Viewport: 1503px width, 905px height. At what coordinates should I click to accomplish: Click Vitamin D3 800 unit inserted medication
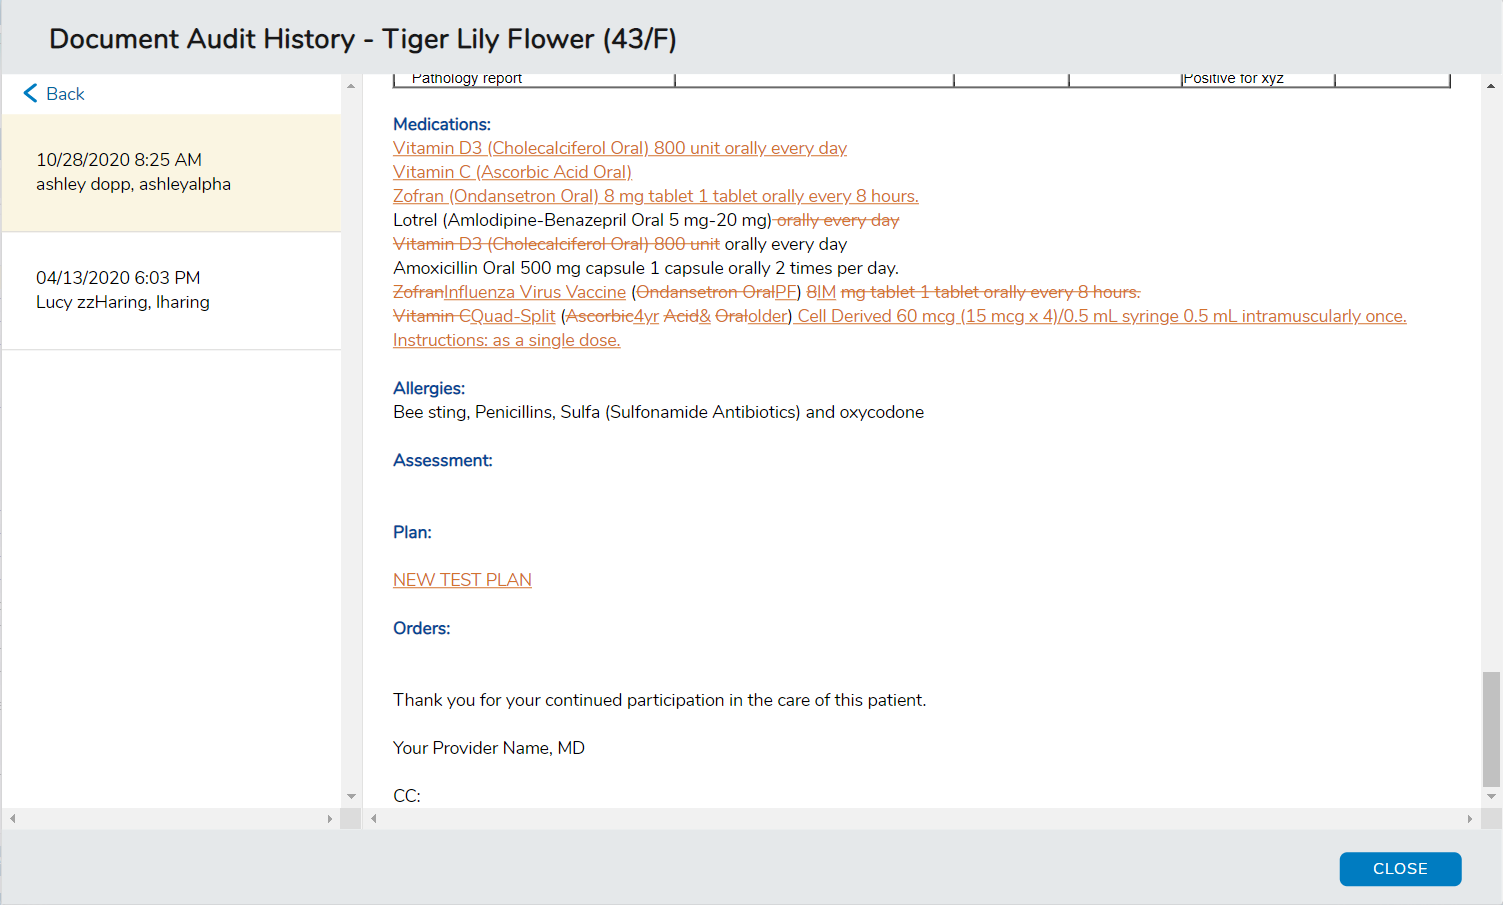point(619,148)
